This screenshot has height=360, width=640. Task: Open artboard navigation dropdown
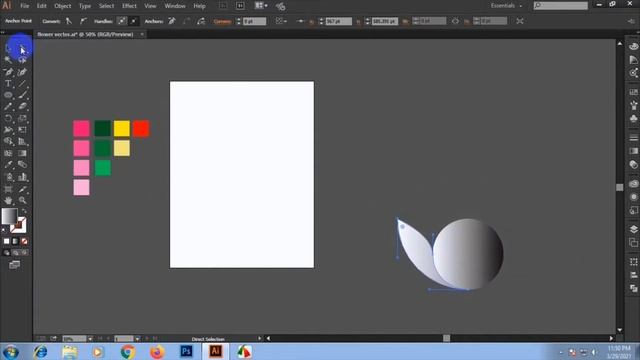(x=137, y=338)
